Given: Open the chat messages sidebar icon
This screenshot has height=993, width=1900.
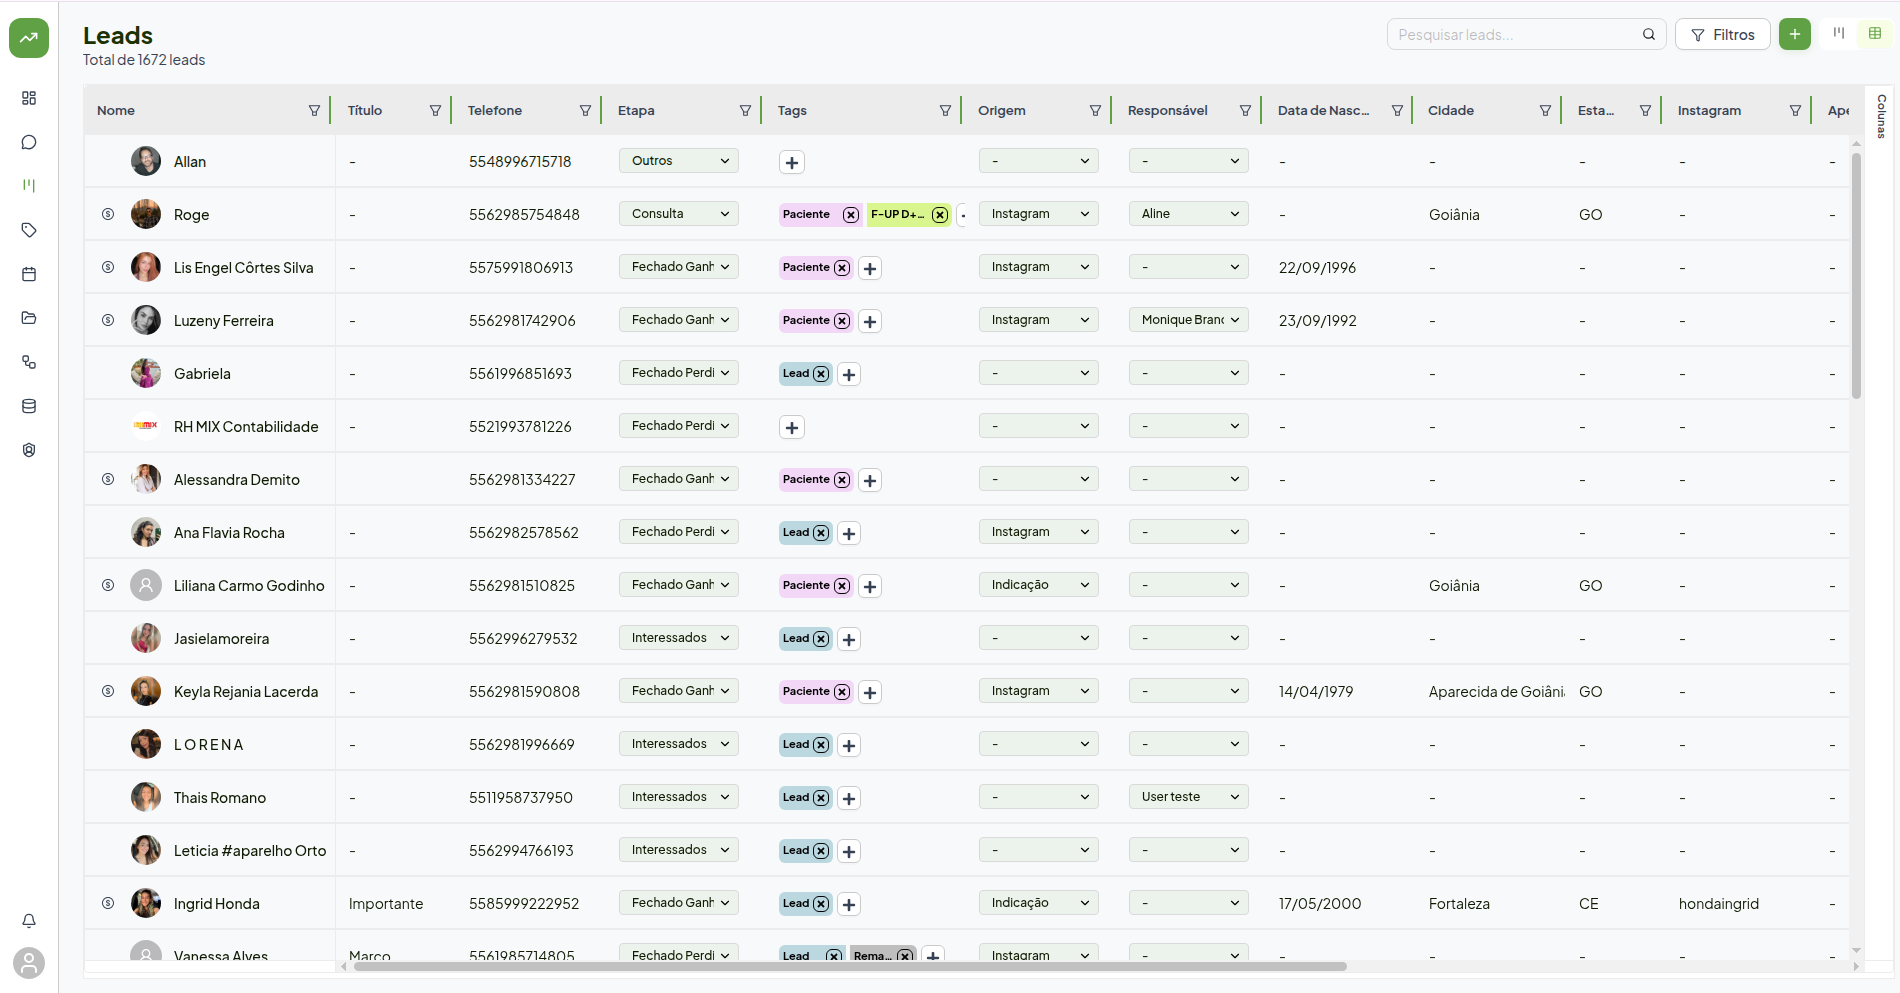Looking at the screenshot, I should [29, 142].
